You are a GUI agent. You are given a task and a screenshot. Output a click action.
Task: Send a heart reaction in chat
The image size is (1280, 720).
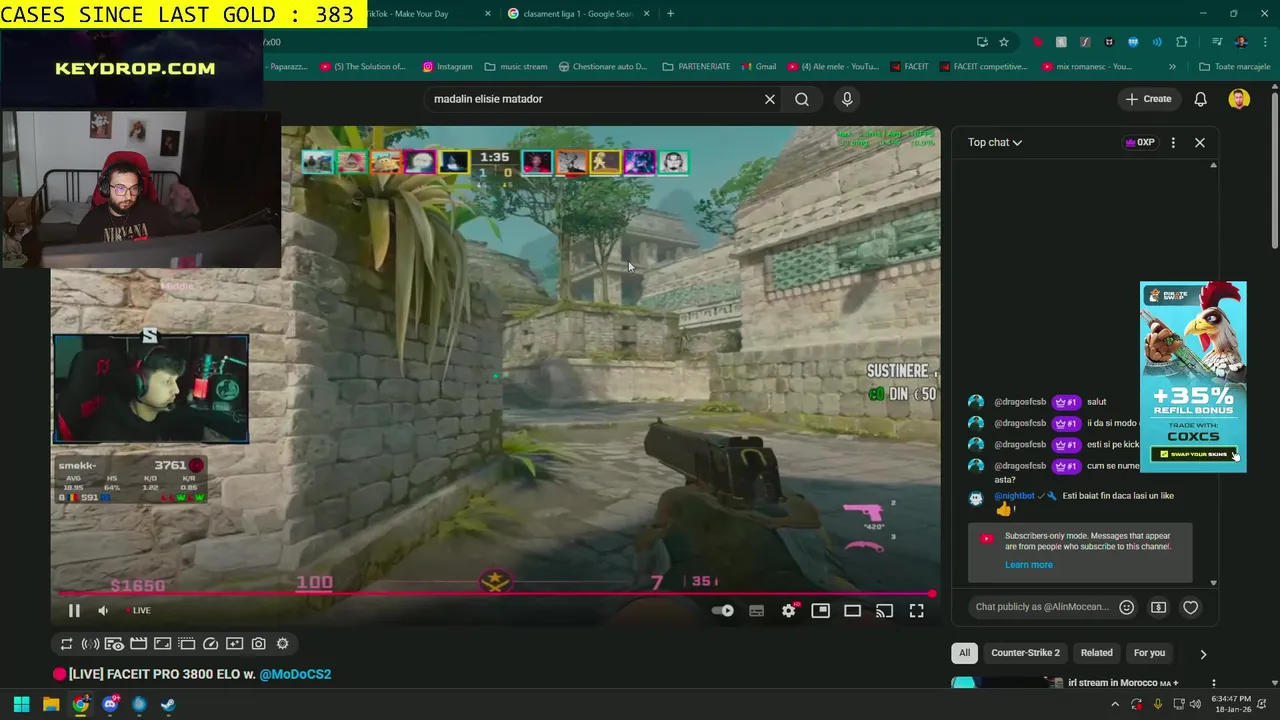coord(1191,607)
